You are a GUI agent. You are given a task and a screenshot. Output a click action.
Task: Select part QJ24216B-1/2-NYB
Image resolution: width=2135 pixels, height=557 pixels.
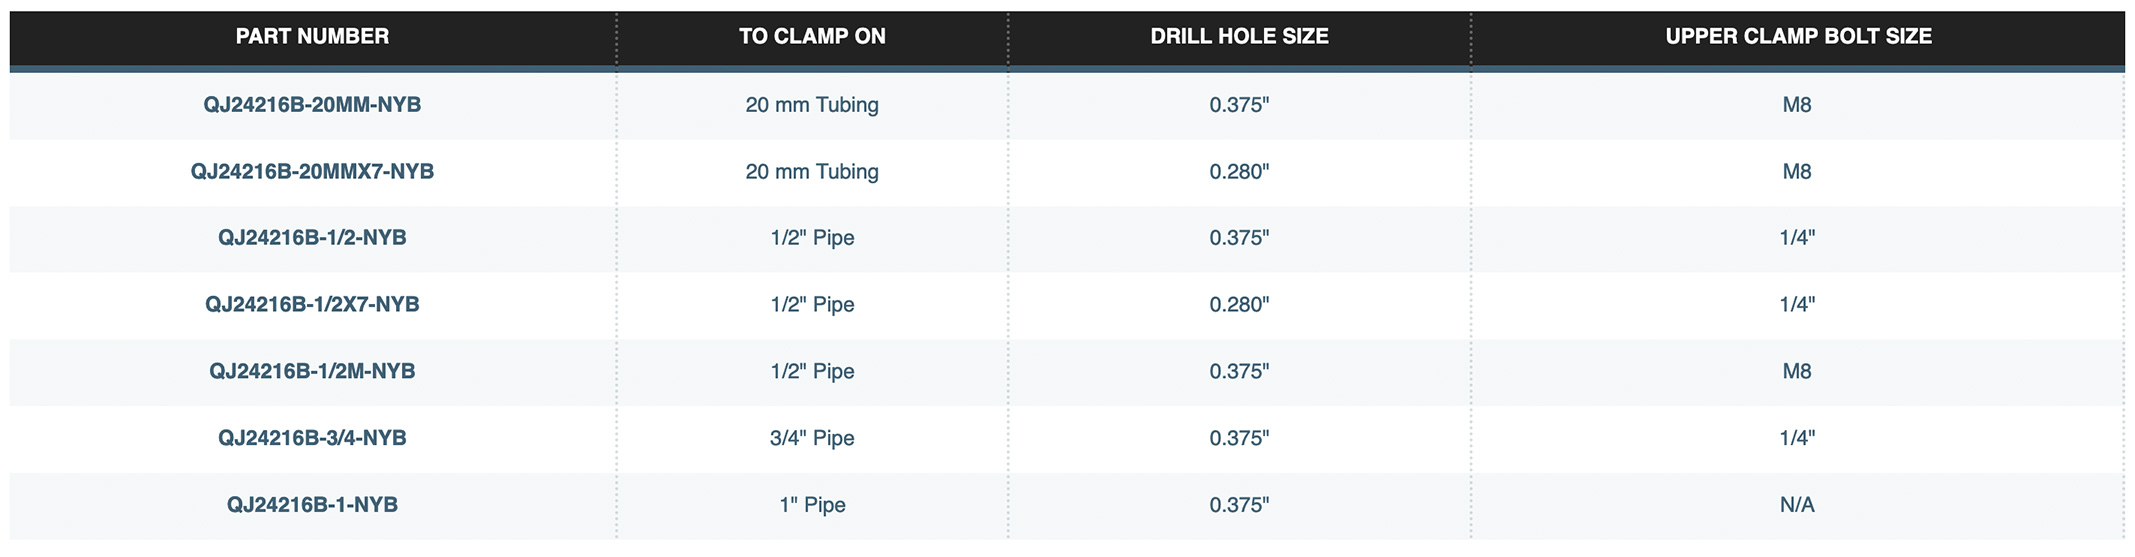tap(312, 238)
